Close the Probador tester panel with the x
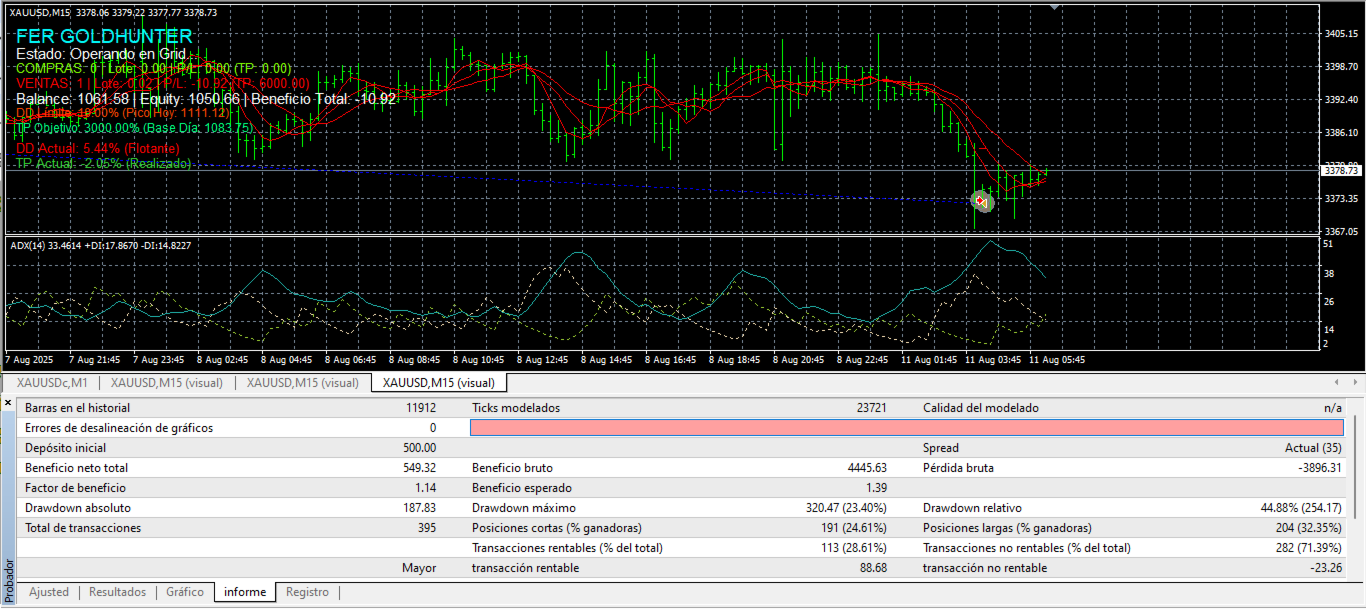This screenshot has width=1366, height=609. 8,402
